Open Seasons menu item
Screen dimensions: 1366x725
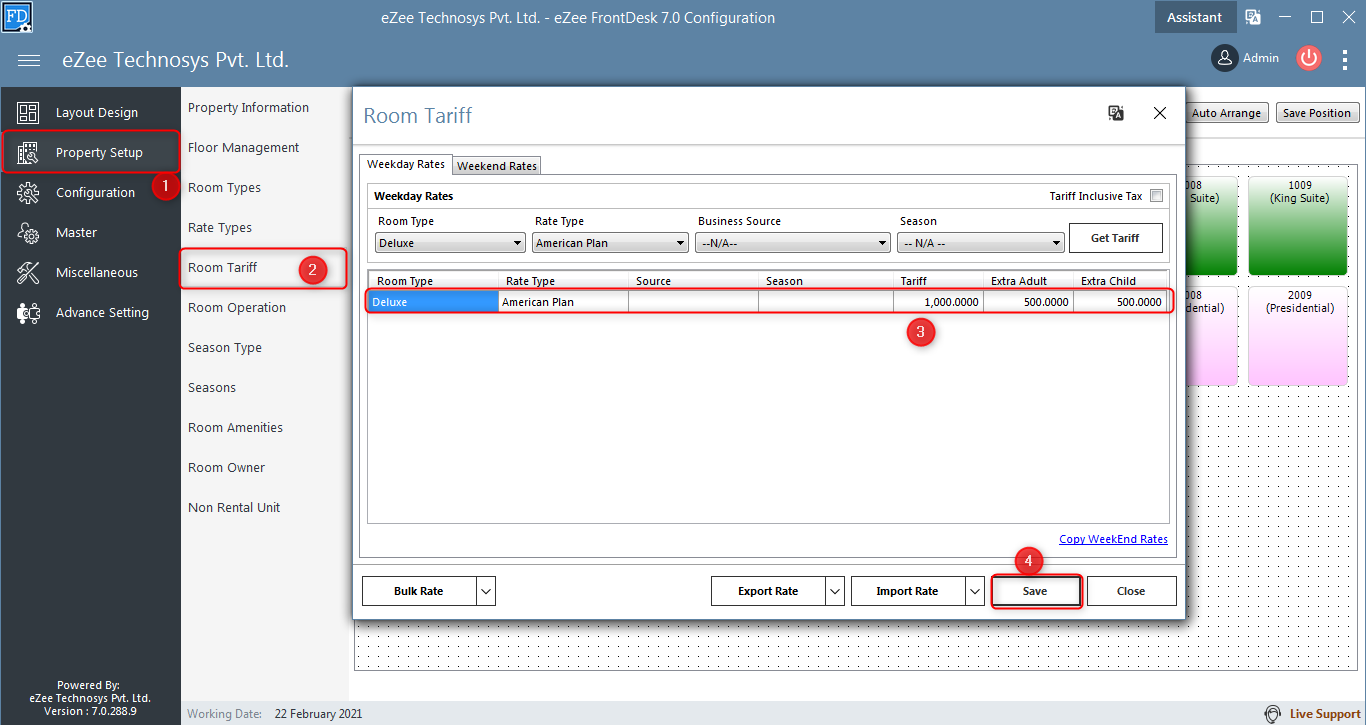(212, 388)
